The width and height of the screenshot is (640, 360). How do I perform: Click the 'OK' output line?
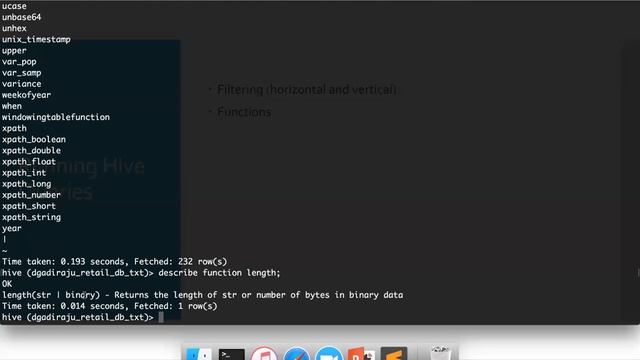pyautogui.click(x=7, y=284)
